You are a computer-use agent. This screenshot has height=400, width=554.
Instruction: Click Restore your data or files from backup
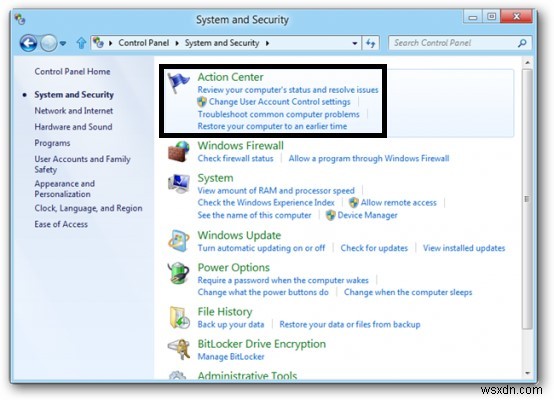point(350,324)
